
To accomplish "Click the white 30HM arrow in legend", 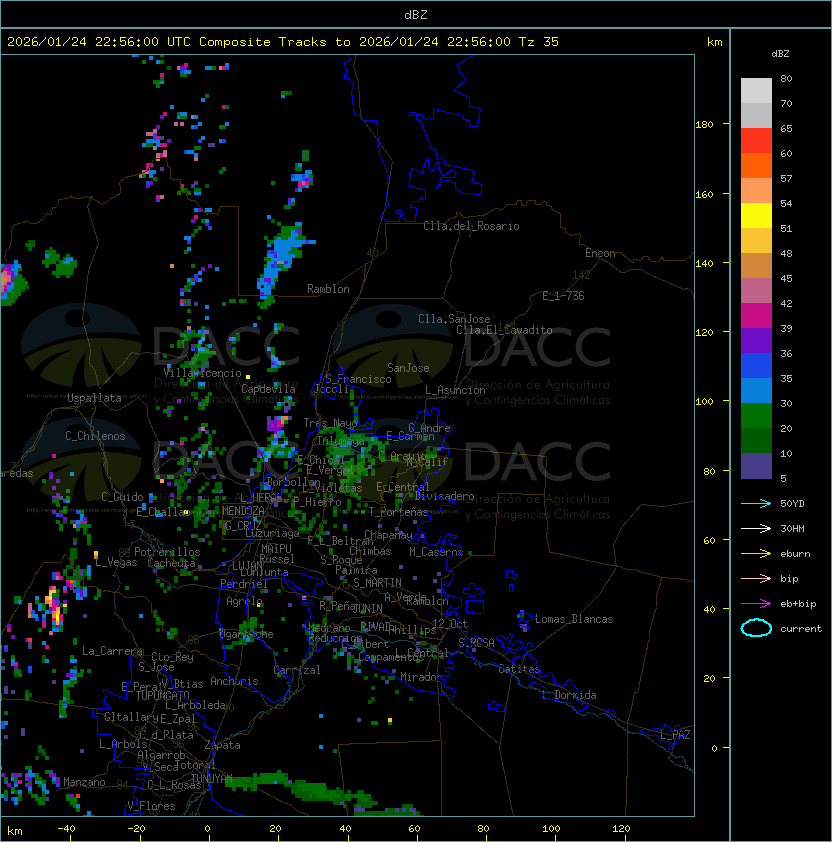I will 756,529.
